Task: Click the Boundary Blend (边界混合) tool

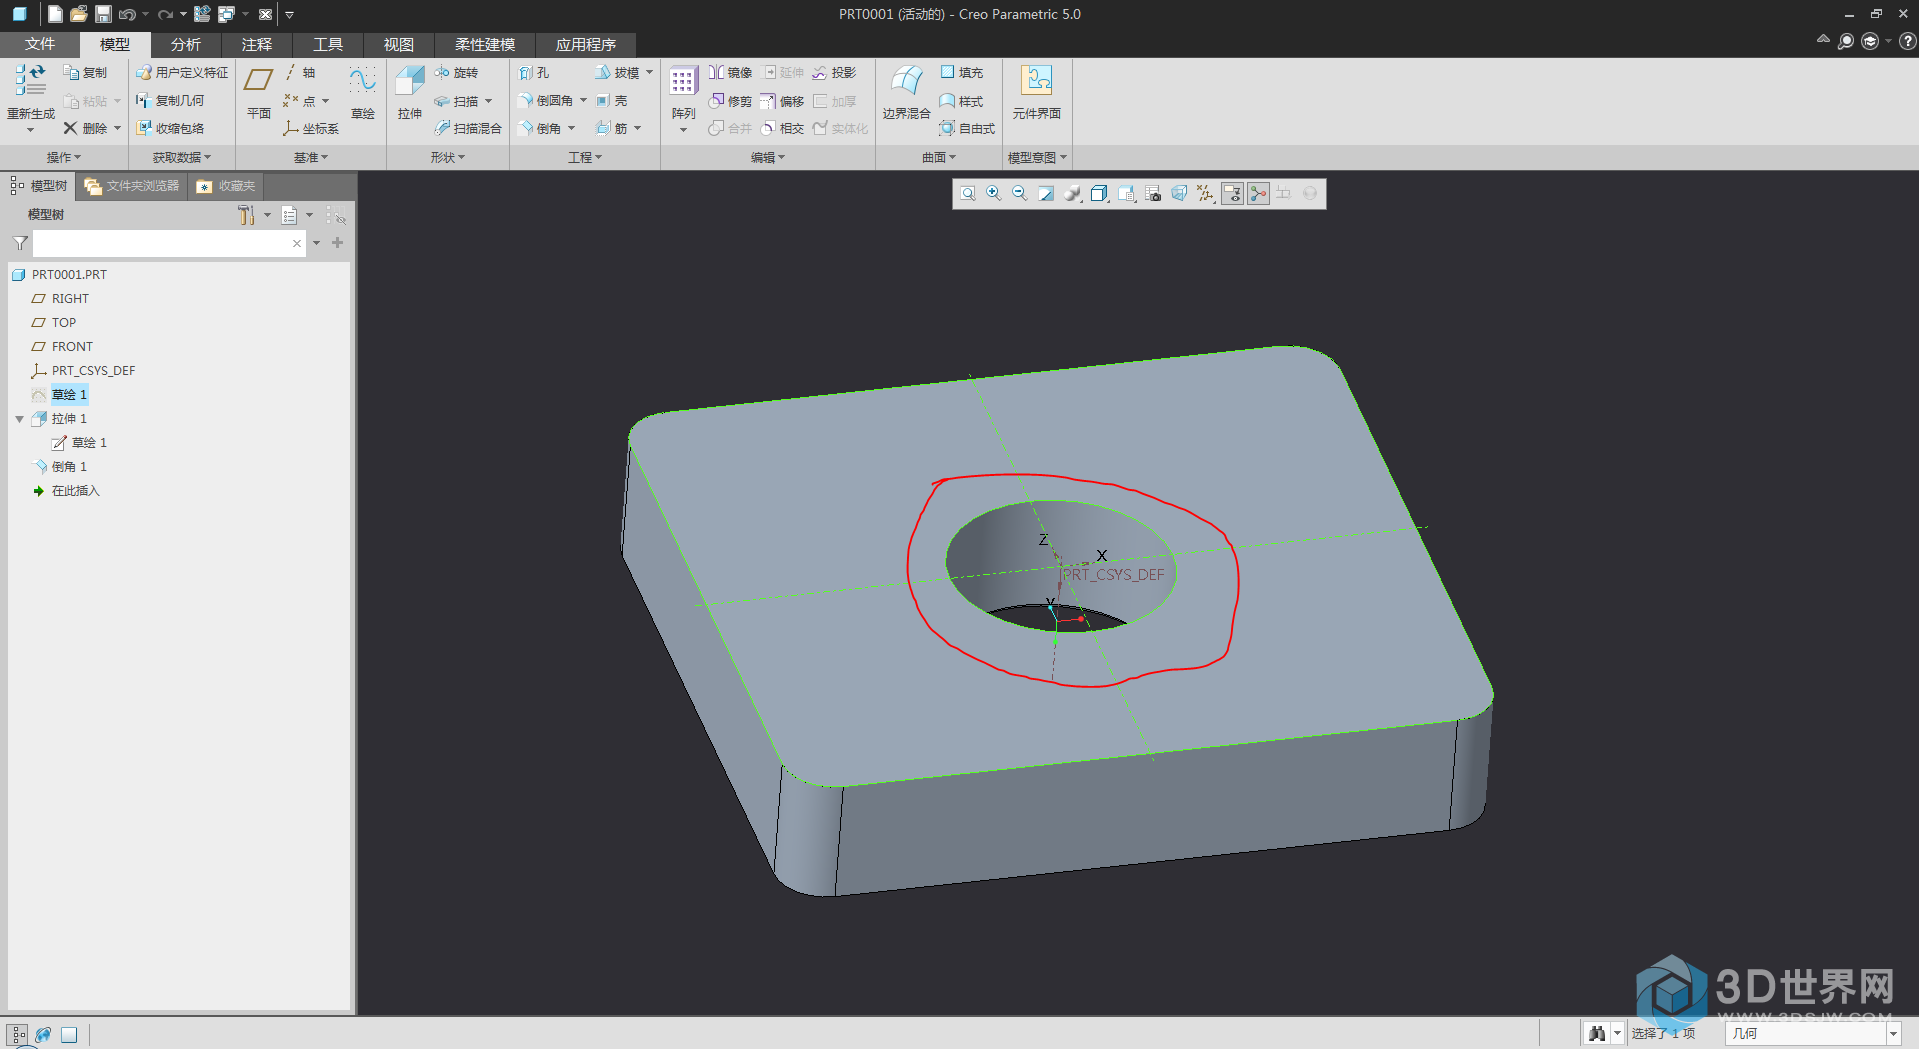Action: coord(906,92)
